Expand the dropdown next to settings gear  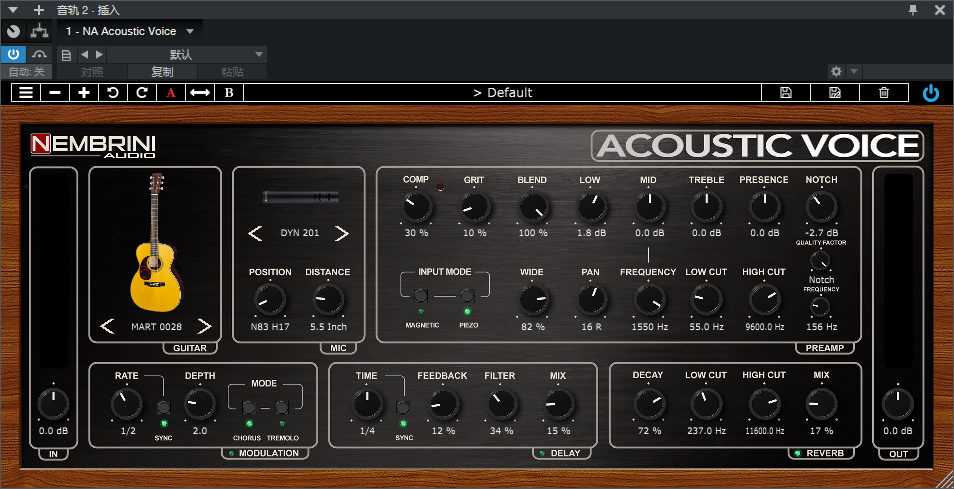(854, 71)
